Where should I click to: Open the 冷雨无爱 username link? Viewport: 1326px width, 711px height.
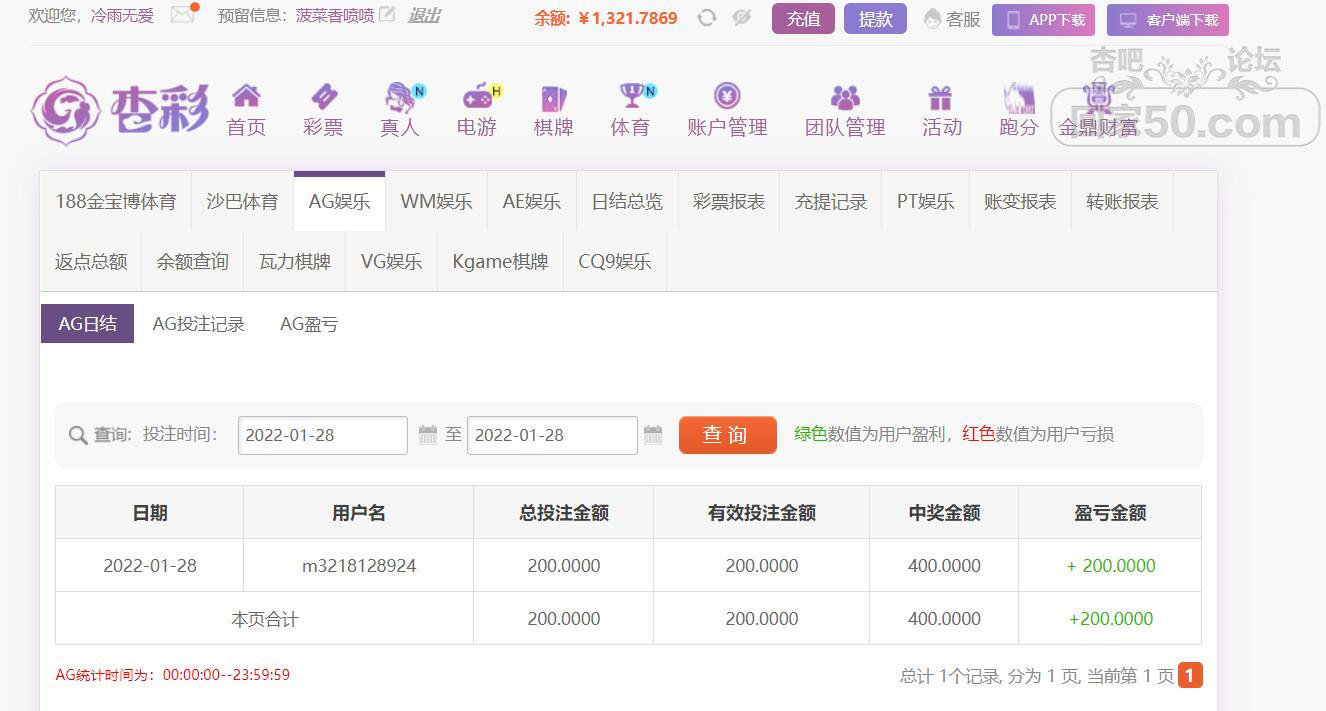pyautogui.click(x=122, y=16)
